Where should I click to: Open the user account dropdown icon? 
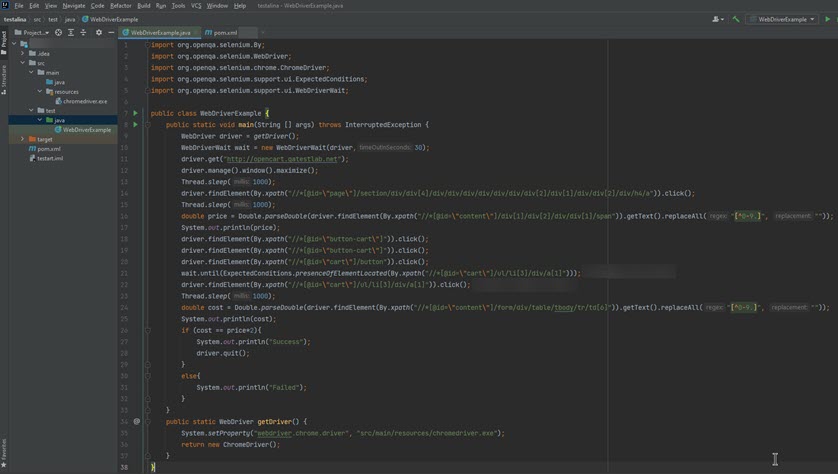pyautogui.click(x=718, y=19)
